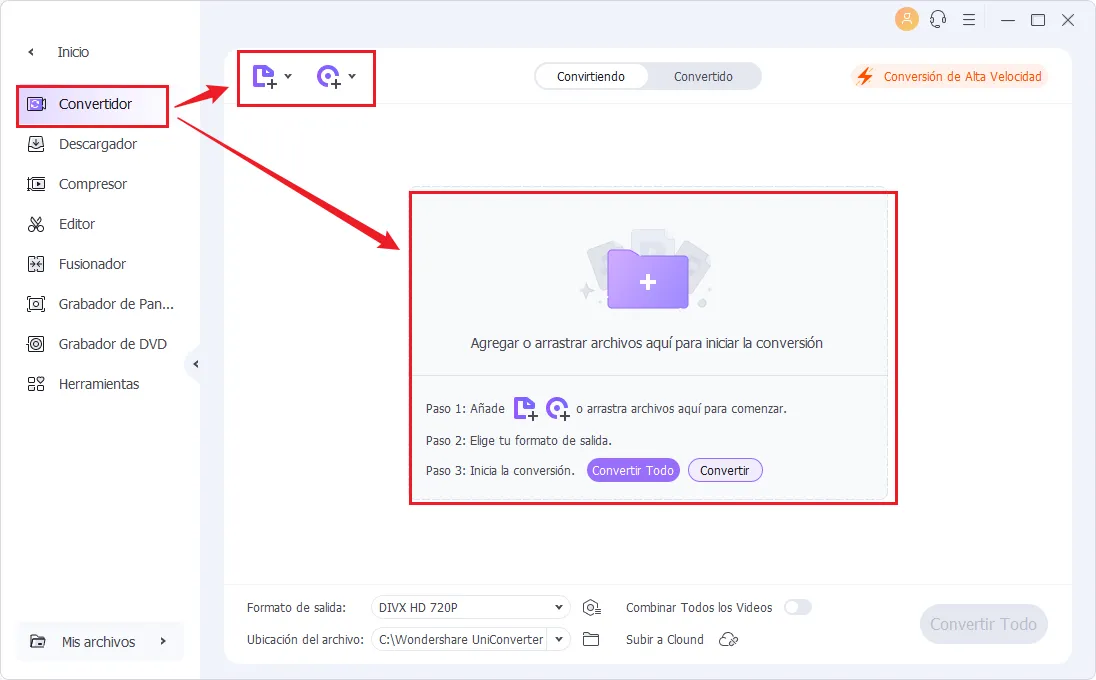The height and width of the screenshot is (680, 1096).
Task: Collapse the sidebar using the arrow handle
Action: [x=195, y=365]
